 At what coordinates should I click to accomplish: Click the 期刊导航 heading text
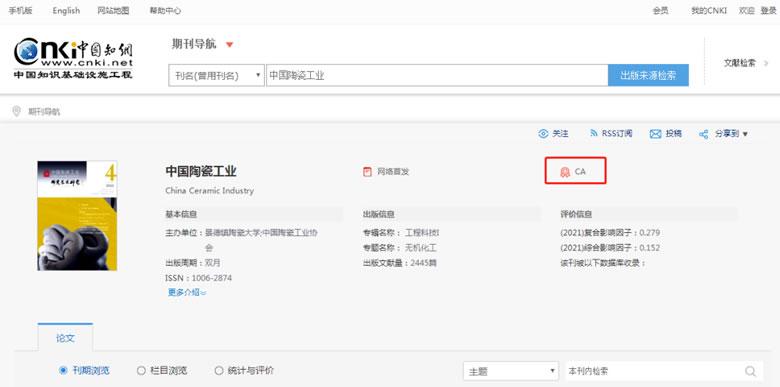[x=194, y=44]
